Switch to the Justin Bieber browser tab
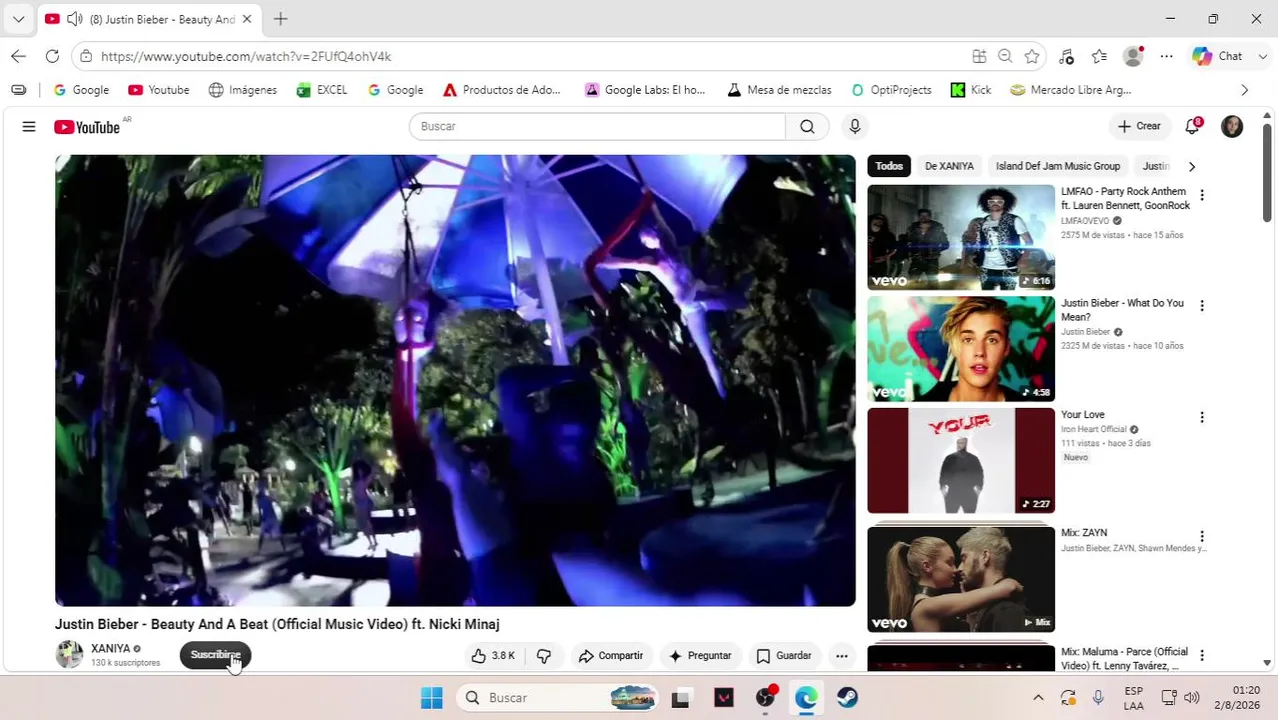This screenshot has height=720, width=1278. [150, 19]
